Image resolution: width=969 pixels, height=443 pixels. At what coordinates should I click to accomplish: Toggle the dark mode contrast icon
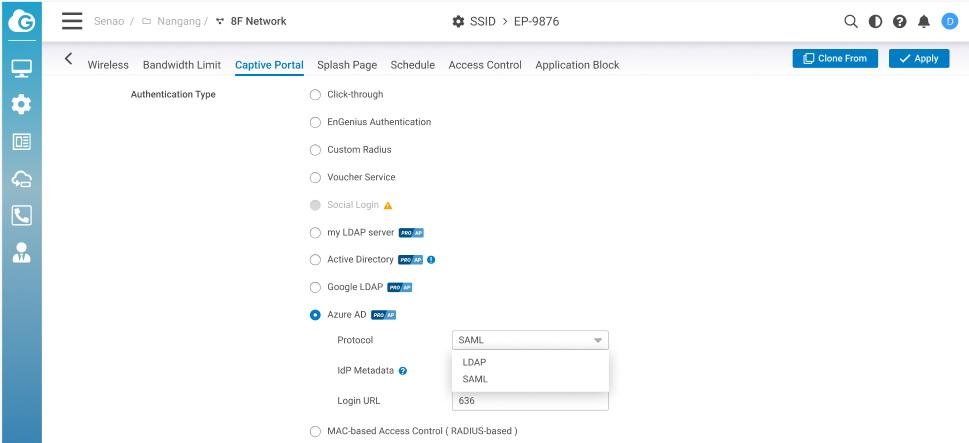click(x=876, y=22)
